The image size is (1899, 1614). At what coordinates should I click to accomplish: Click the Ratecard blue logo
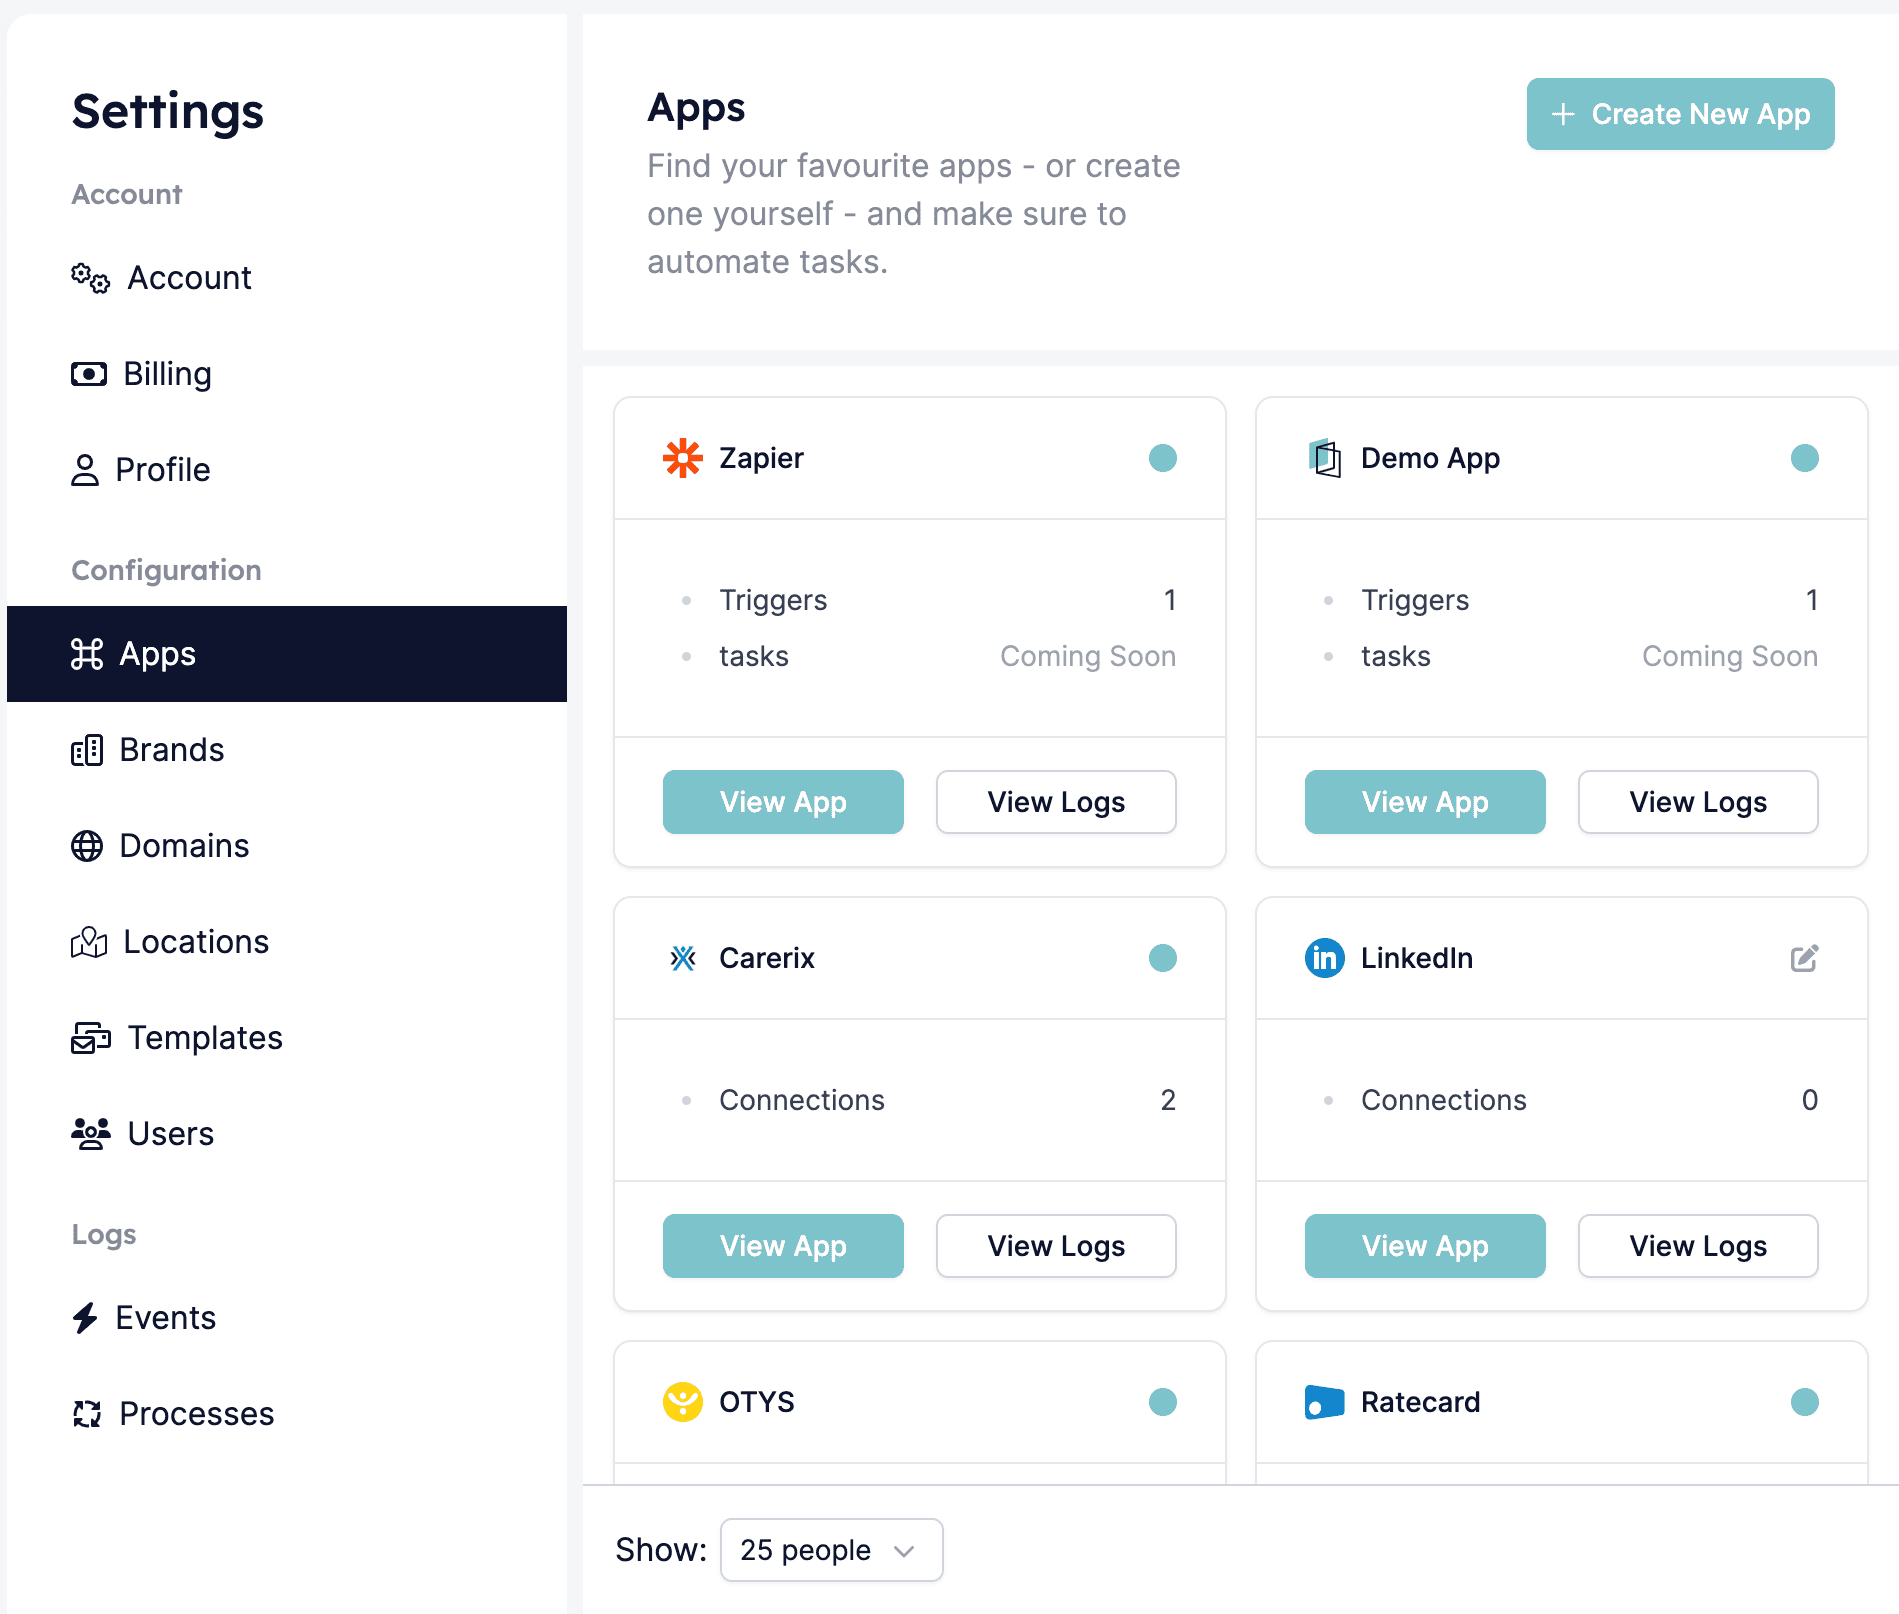1325,1402
